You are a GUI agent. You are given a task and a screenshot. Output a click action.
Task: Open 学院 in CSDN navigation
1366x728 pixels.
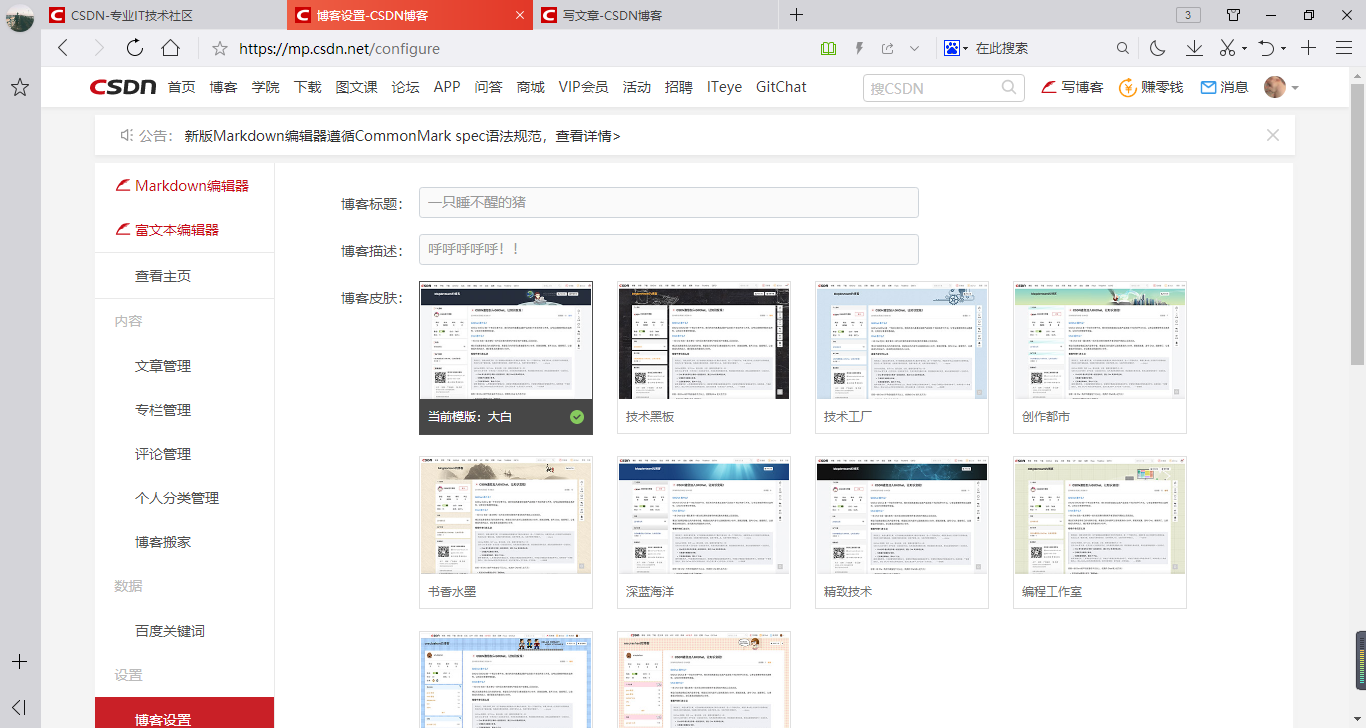pyautogui.click(x=266, y=87)
